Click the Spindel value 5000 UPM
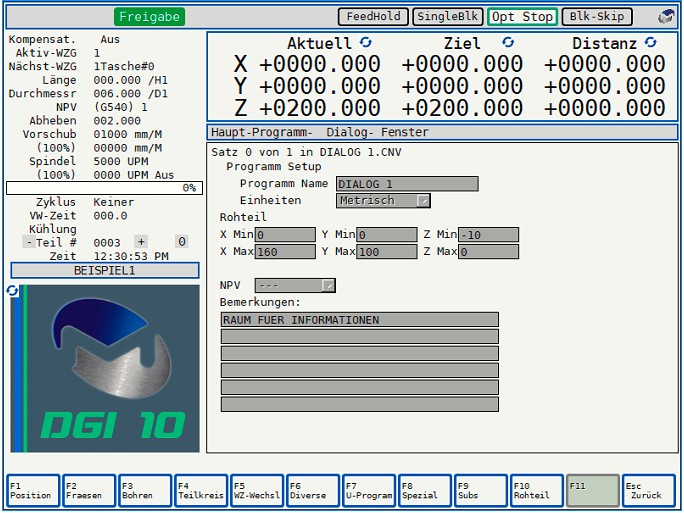The width and height of the screenshot is (684, 513). 121,161
